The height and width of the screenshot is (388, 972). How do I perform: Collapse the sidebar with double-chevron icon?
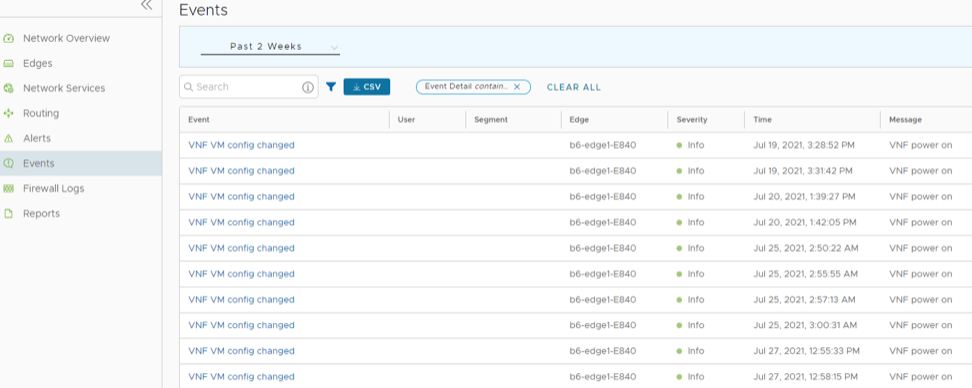click(x=146, y=6)
